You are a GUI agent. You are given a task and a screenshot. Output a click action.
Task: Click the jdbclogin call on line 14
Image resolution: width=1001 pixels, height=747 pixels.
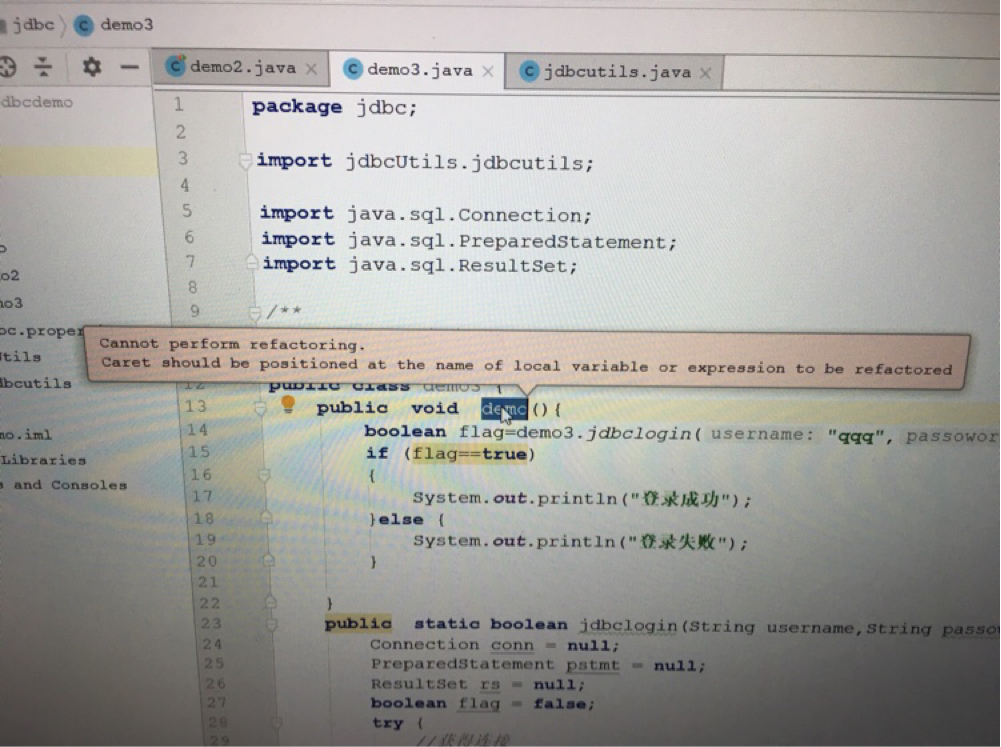(x=639, y=434)
